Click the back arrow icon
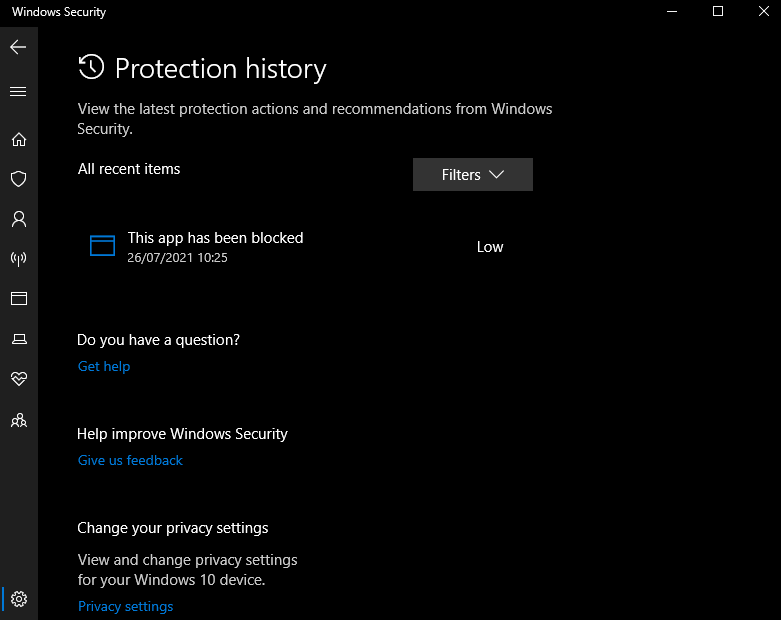 18,47
